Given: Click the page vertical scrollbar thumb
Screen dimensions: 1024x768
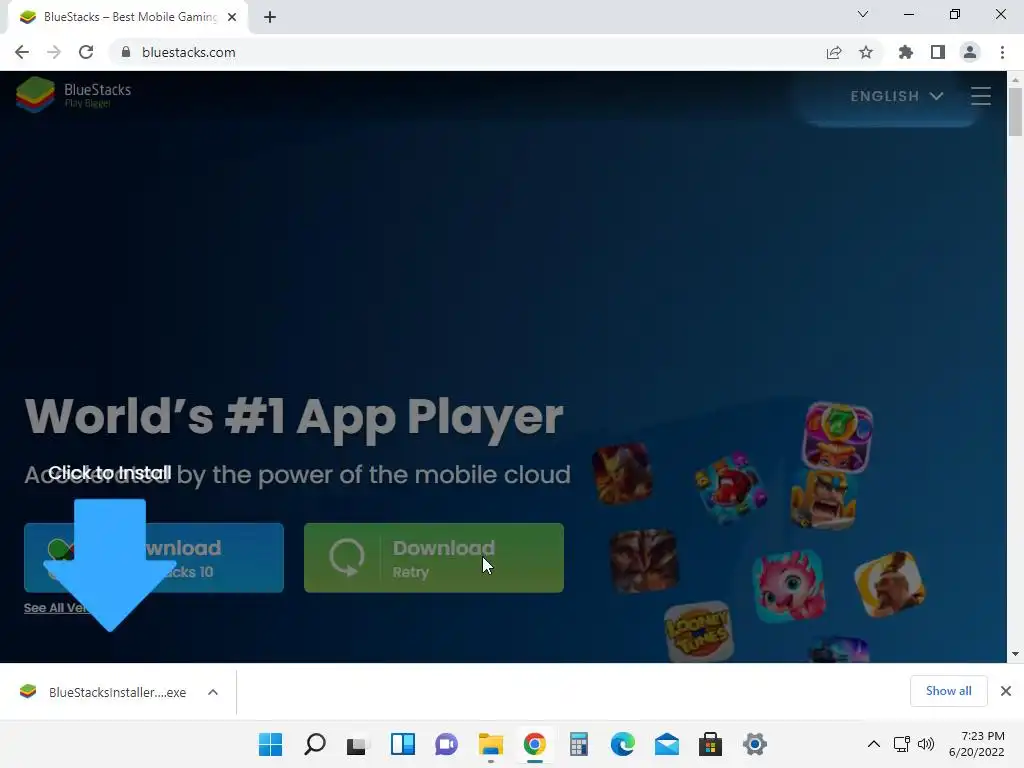Looking at the screenshot, I should [1015, 111].
